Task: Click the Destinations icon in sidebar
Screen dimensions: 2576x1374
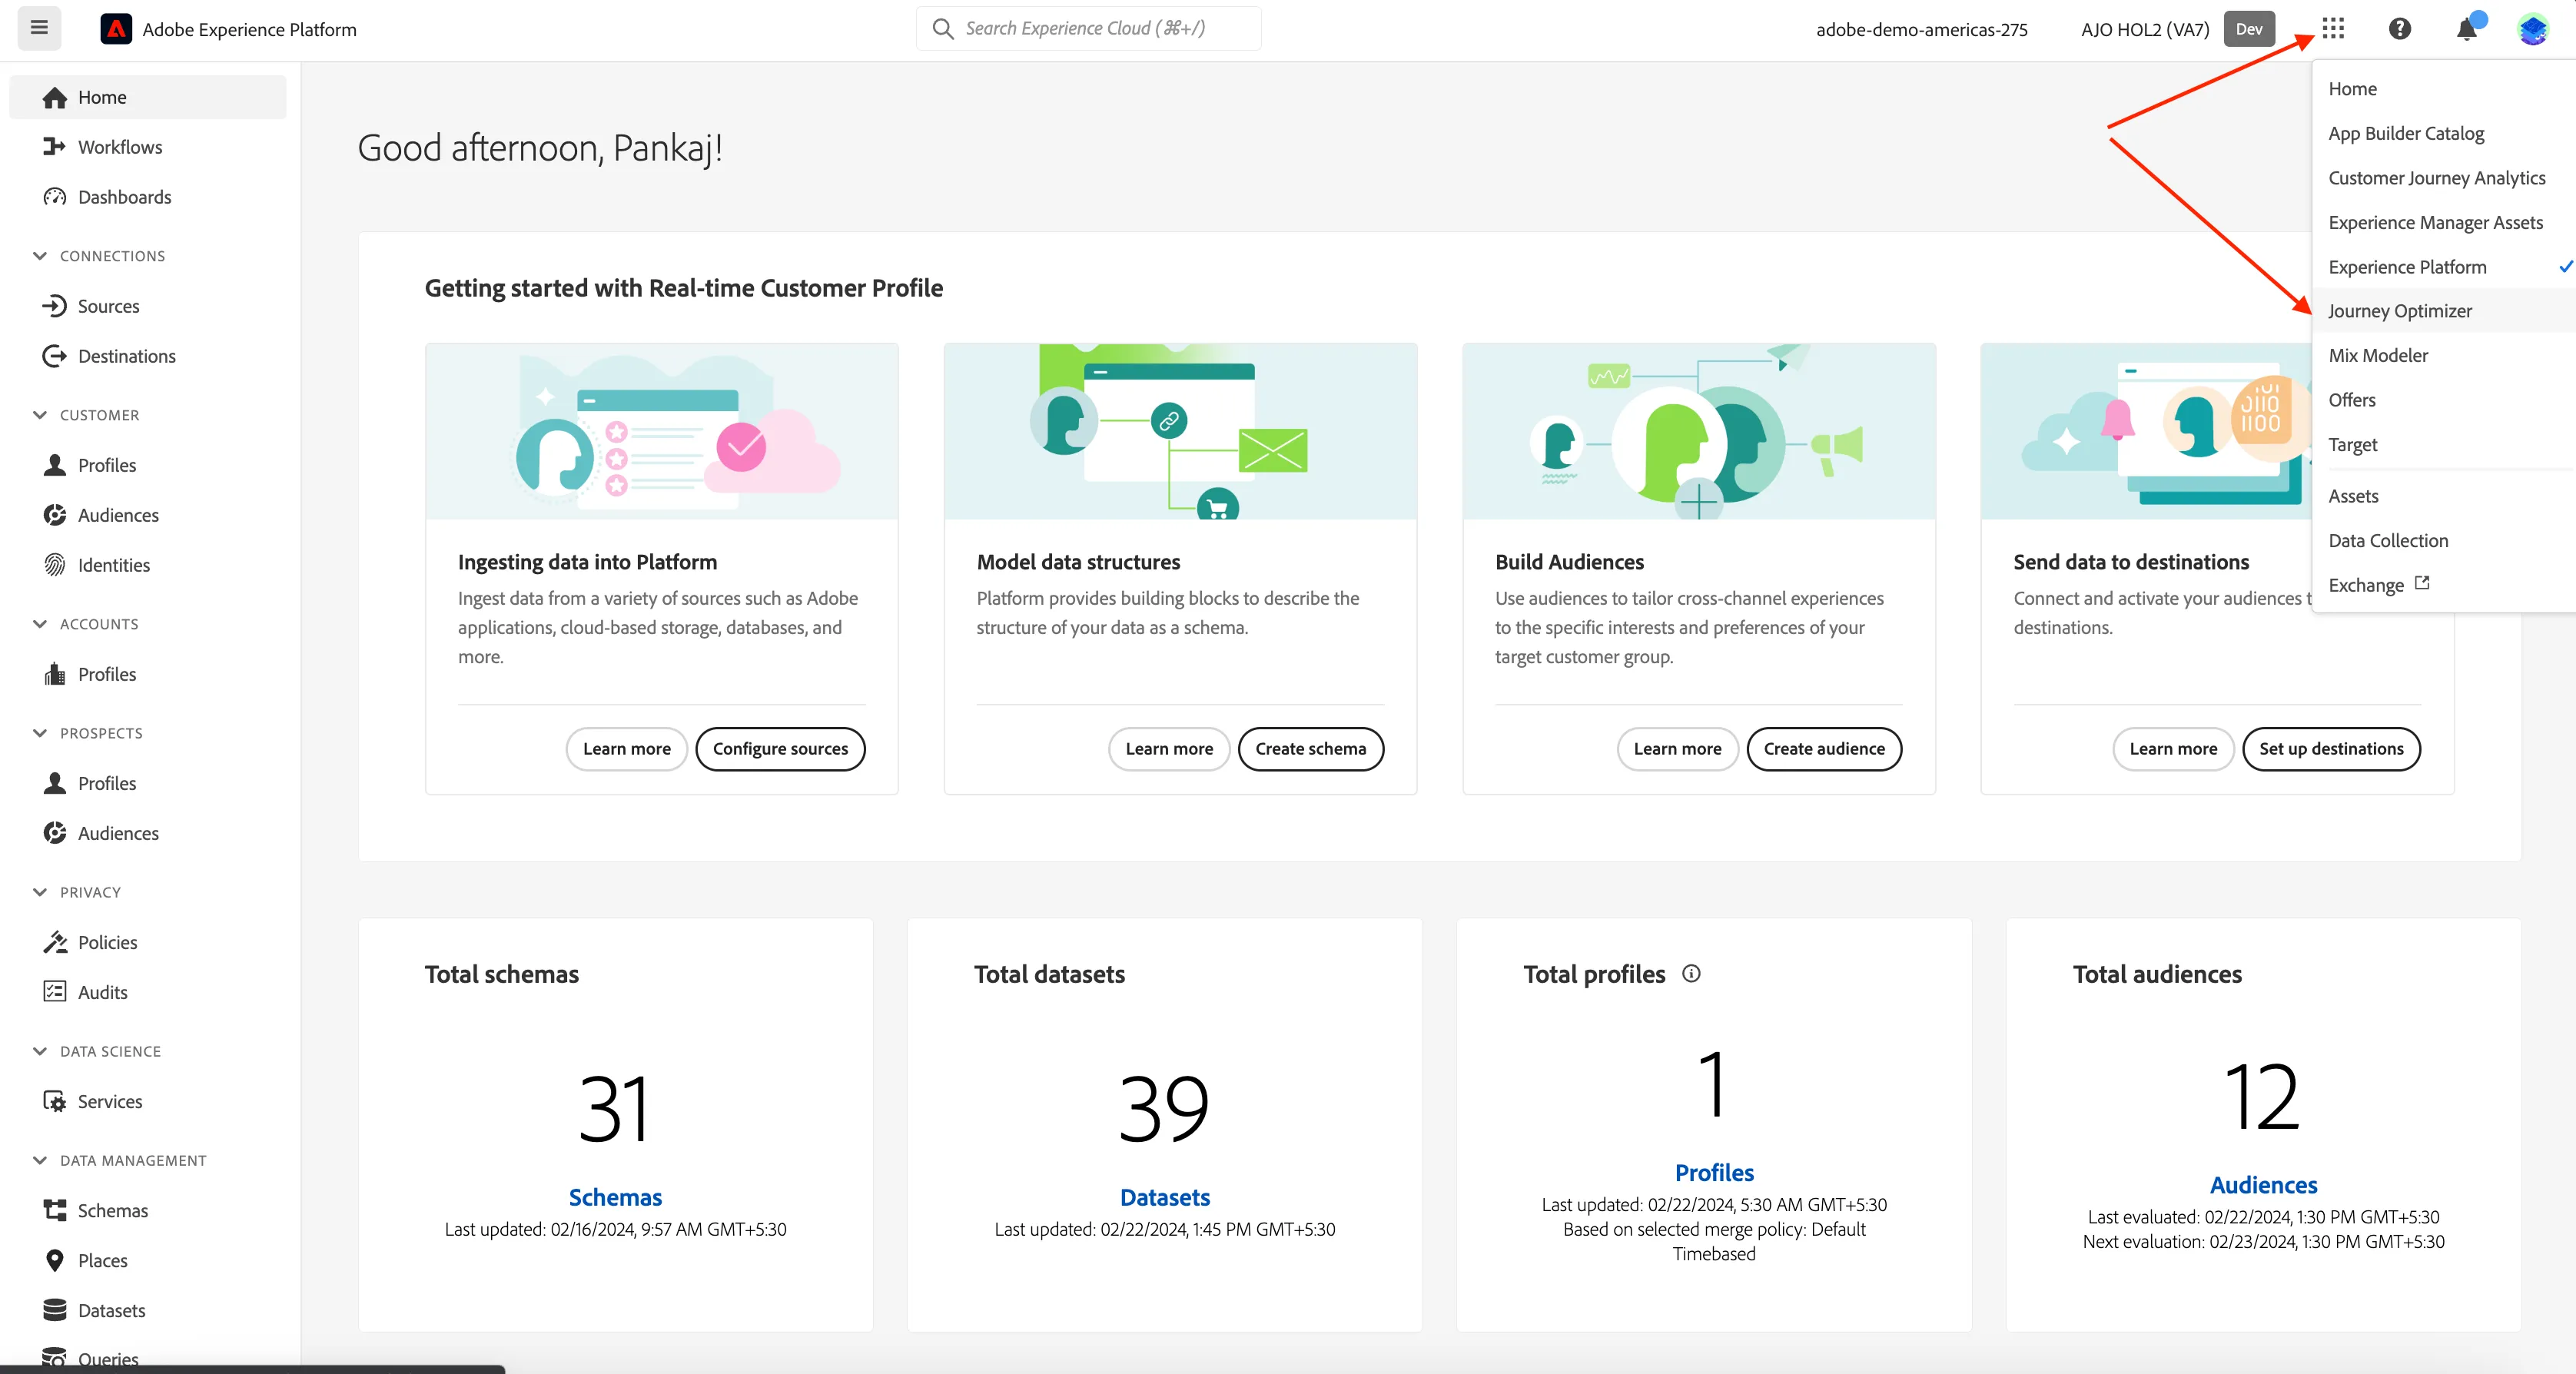Action: pyautogui.click(x=54, y=356)
